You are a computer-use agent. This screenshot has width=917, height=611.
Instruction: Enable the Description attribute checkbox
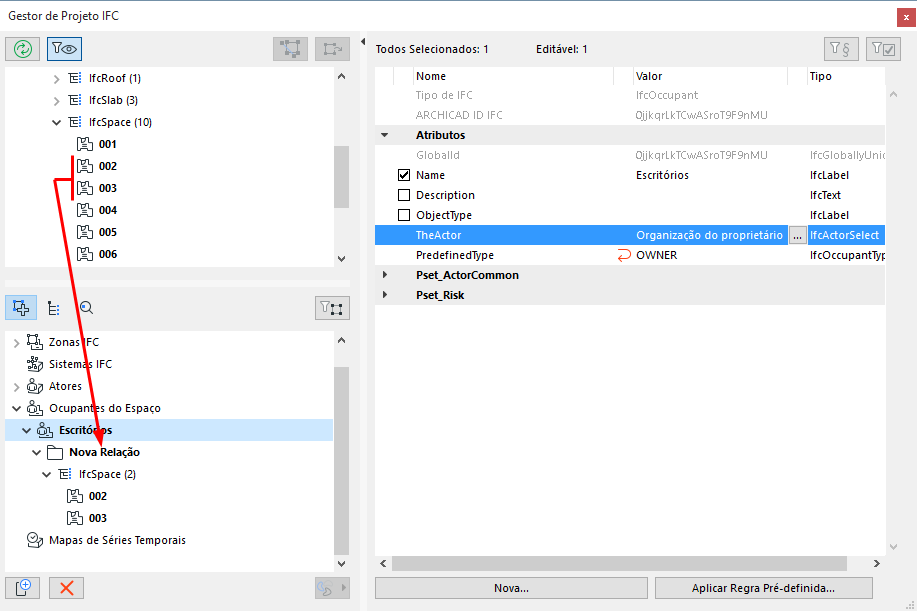coord(404,195)
